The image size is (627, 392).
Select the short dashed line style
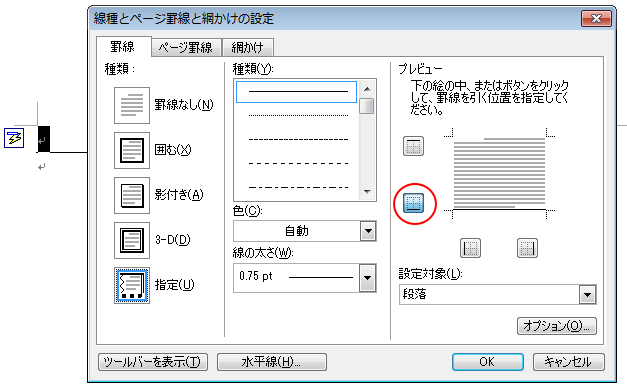[298, 139]
